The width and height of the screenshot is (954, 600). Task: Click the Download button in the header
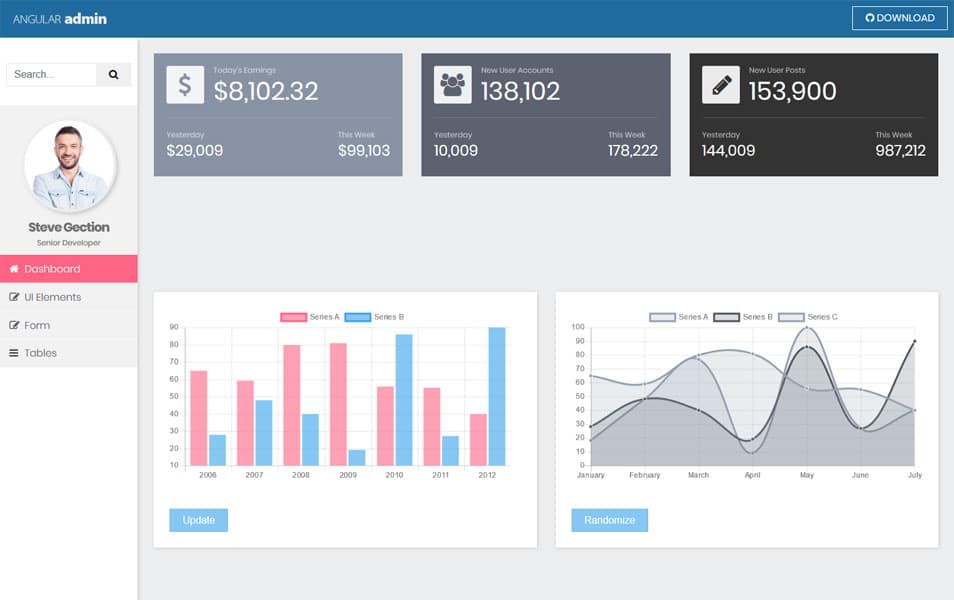899,17
